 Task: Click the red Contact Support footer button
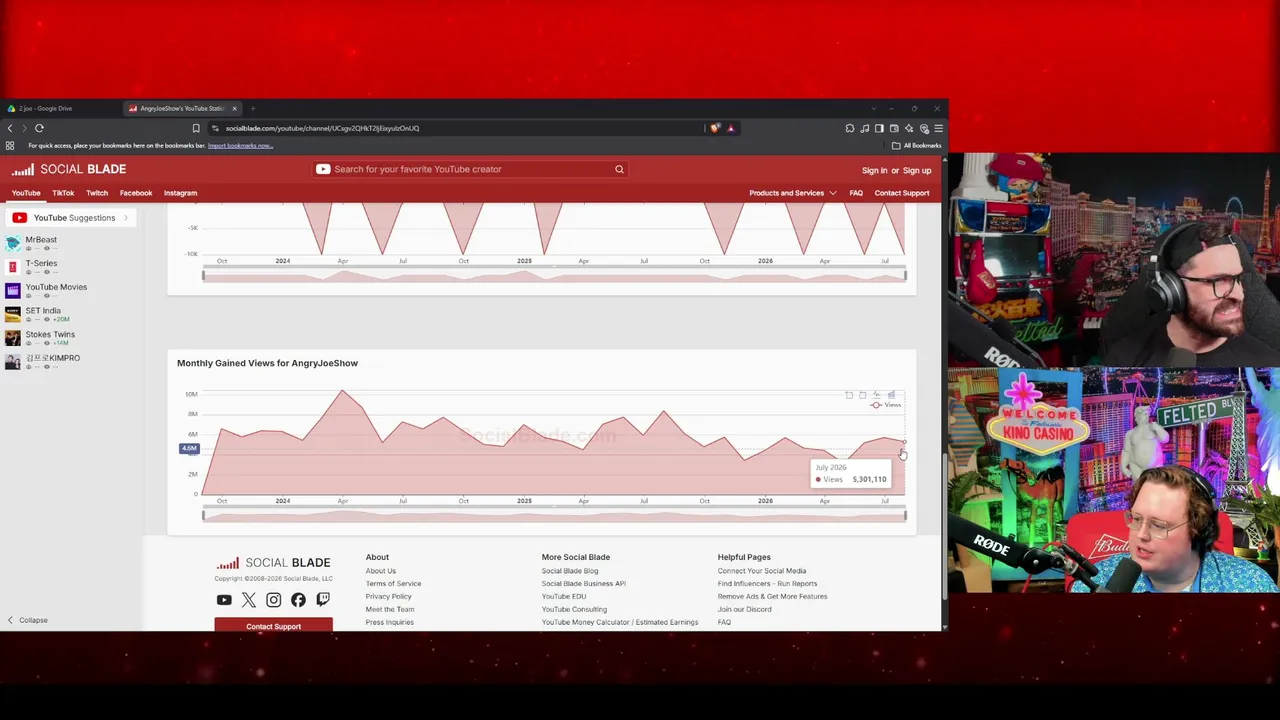273,626
